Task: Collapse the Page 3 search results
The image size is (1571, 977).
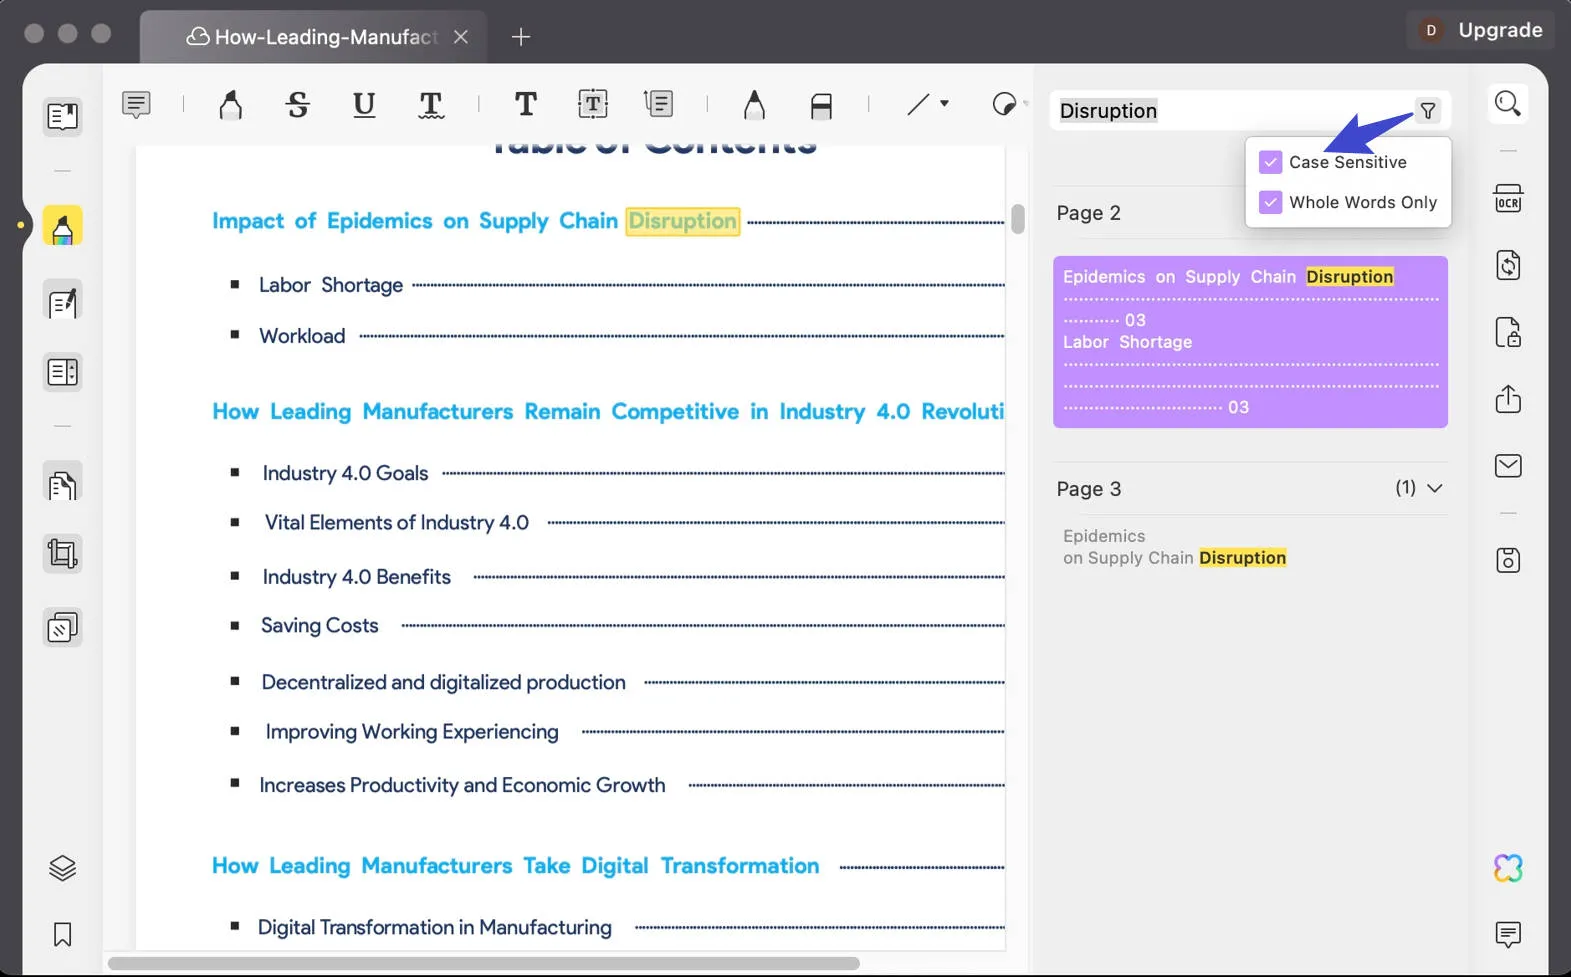Action: [1434, 488]
